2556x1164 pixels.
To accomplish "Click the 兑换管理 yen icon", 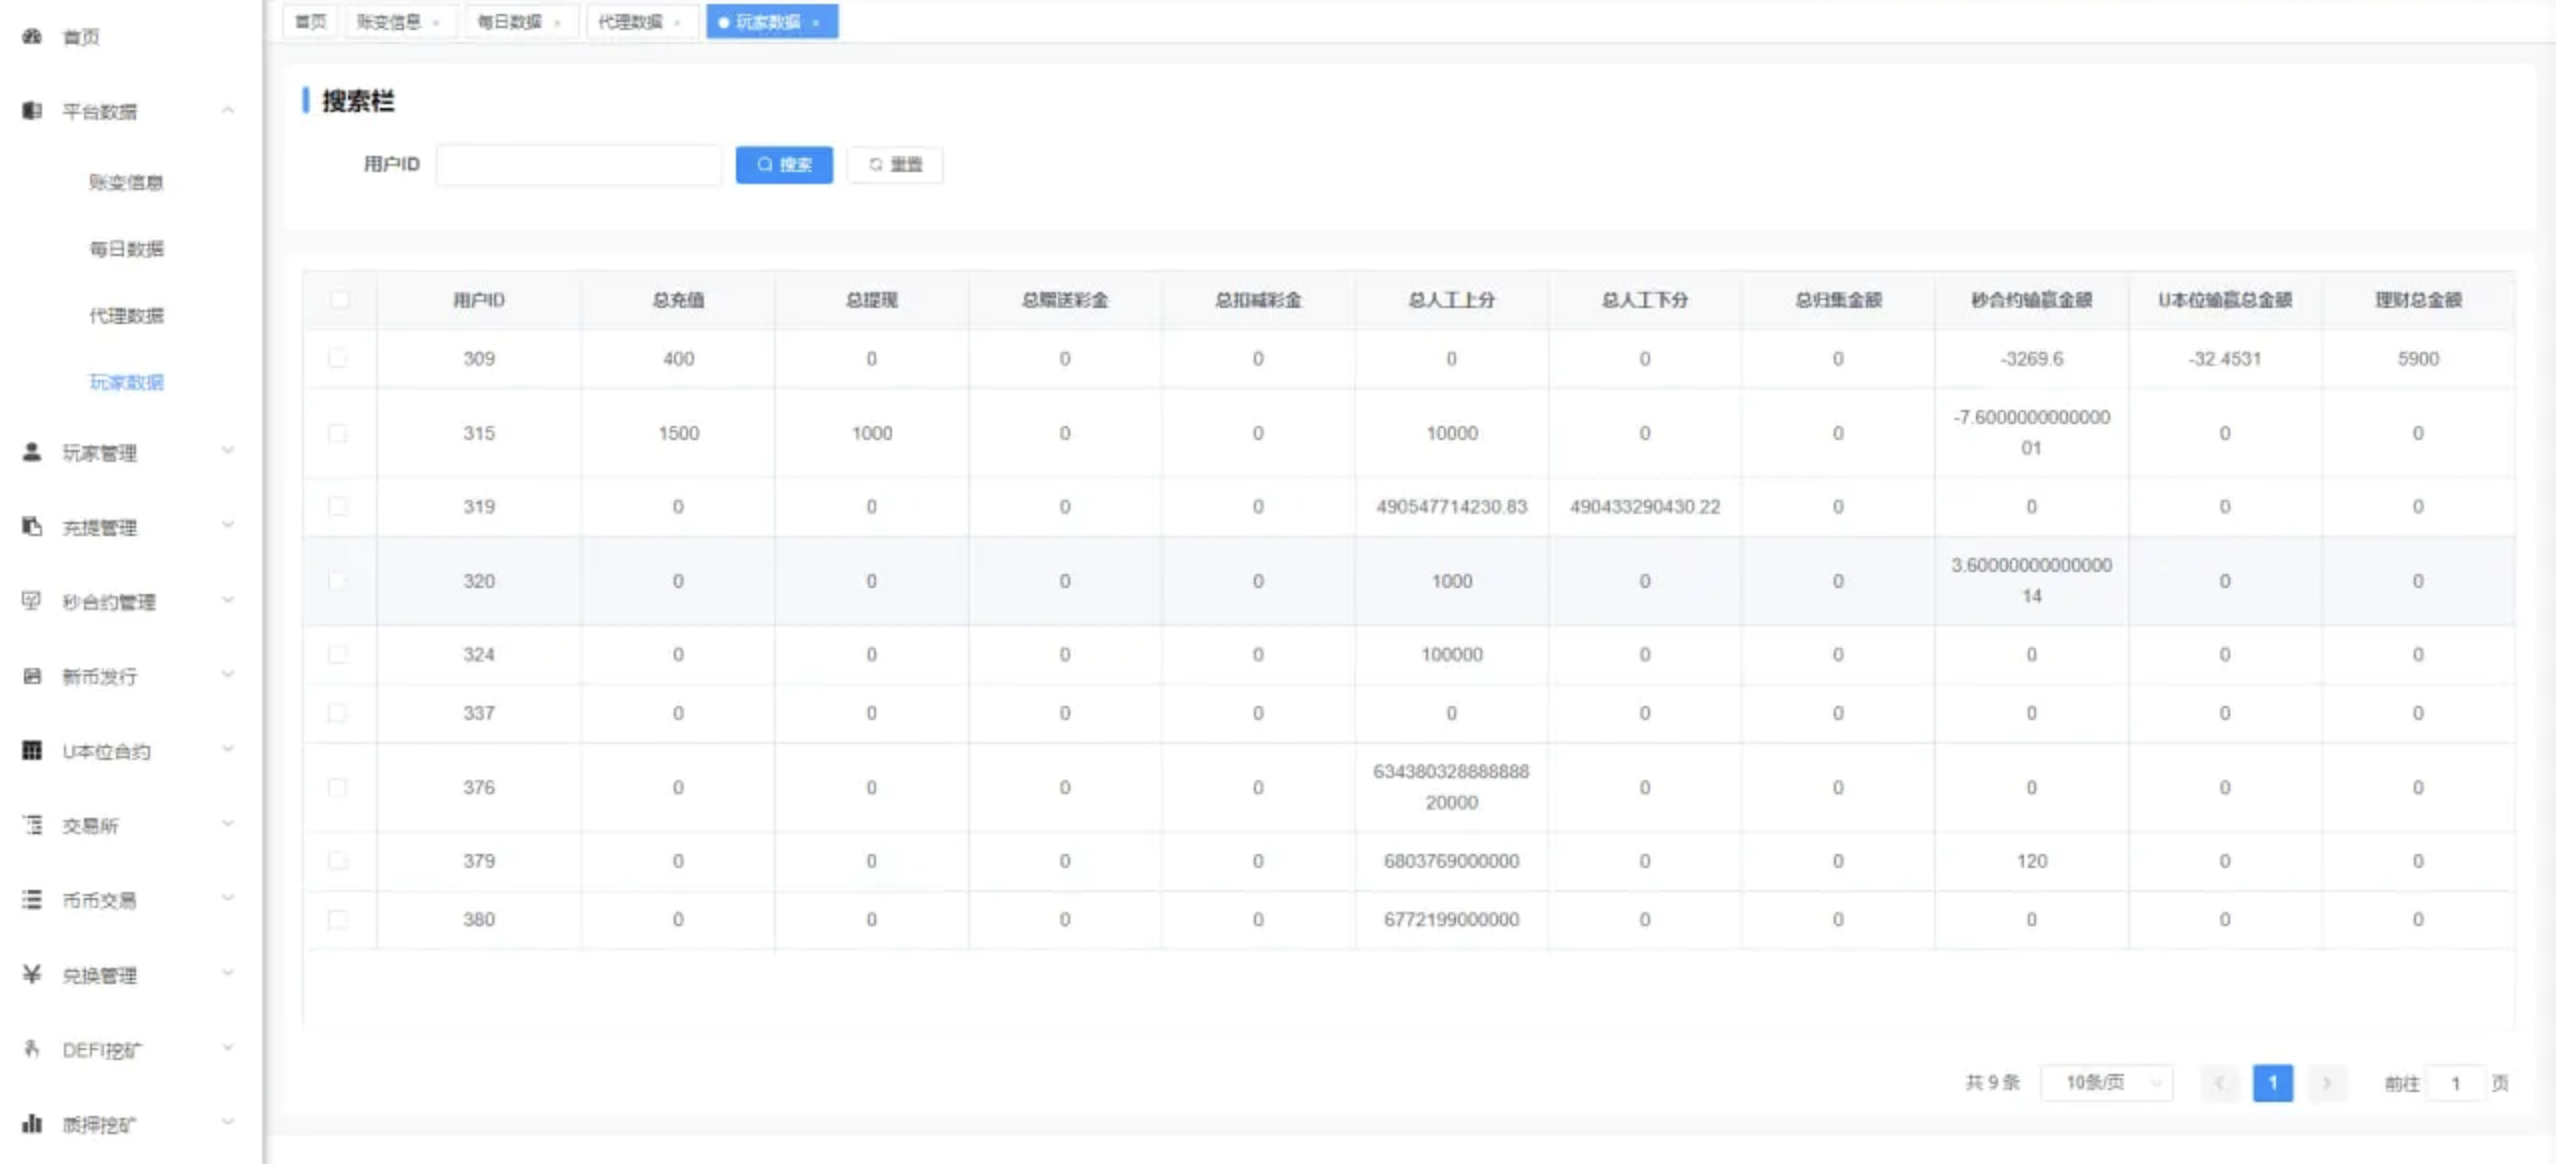I will [x=32, y=974].
